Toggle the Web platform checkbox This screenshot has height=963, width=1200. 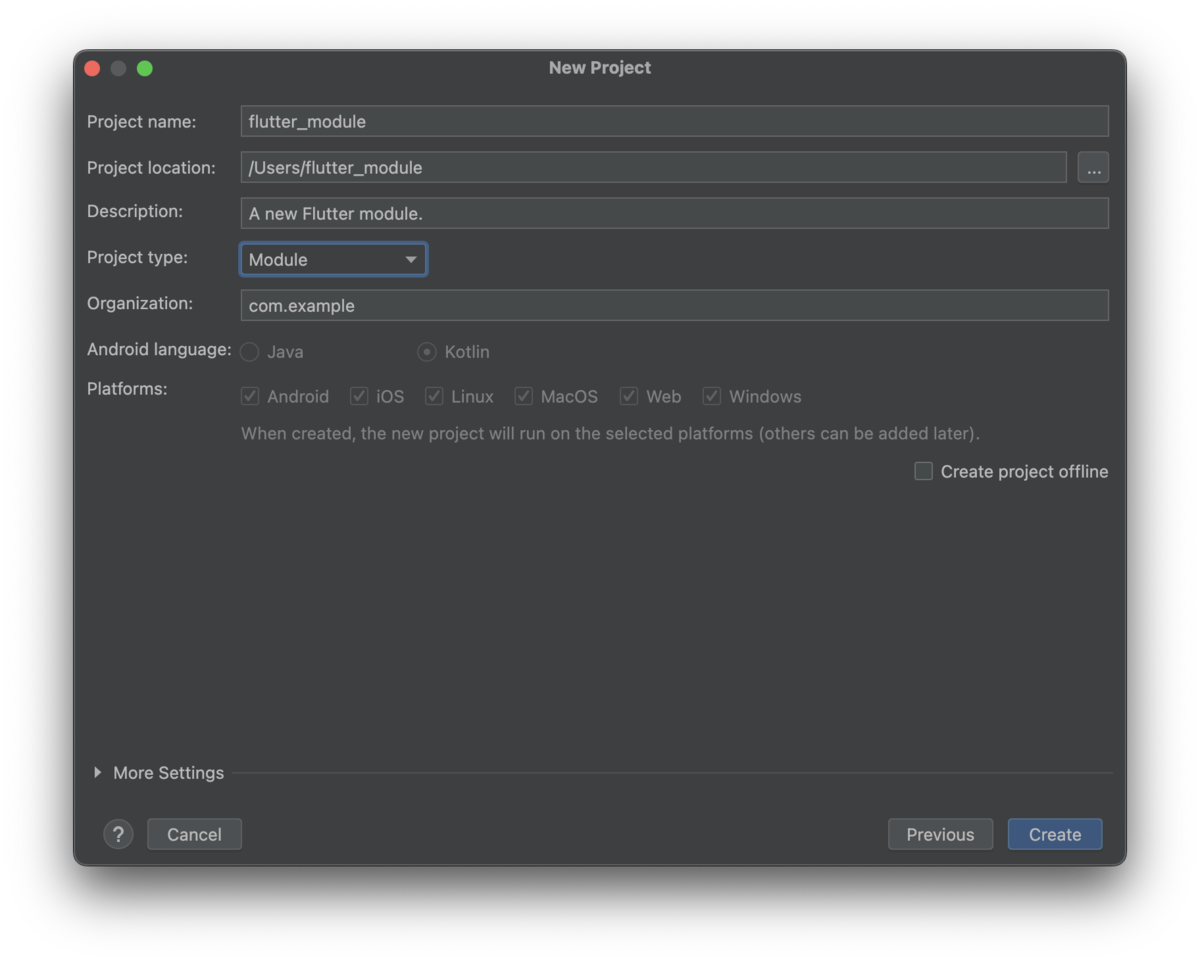[x=629, y=396]
